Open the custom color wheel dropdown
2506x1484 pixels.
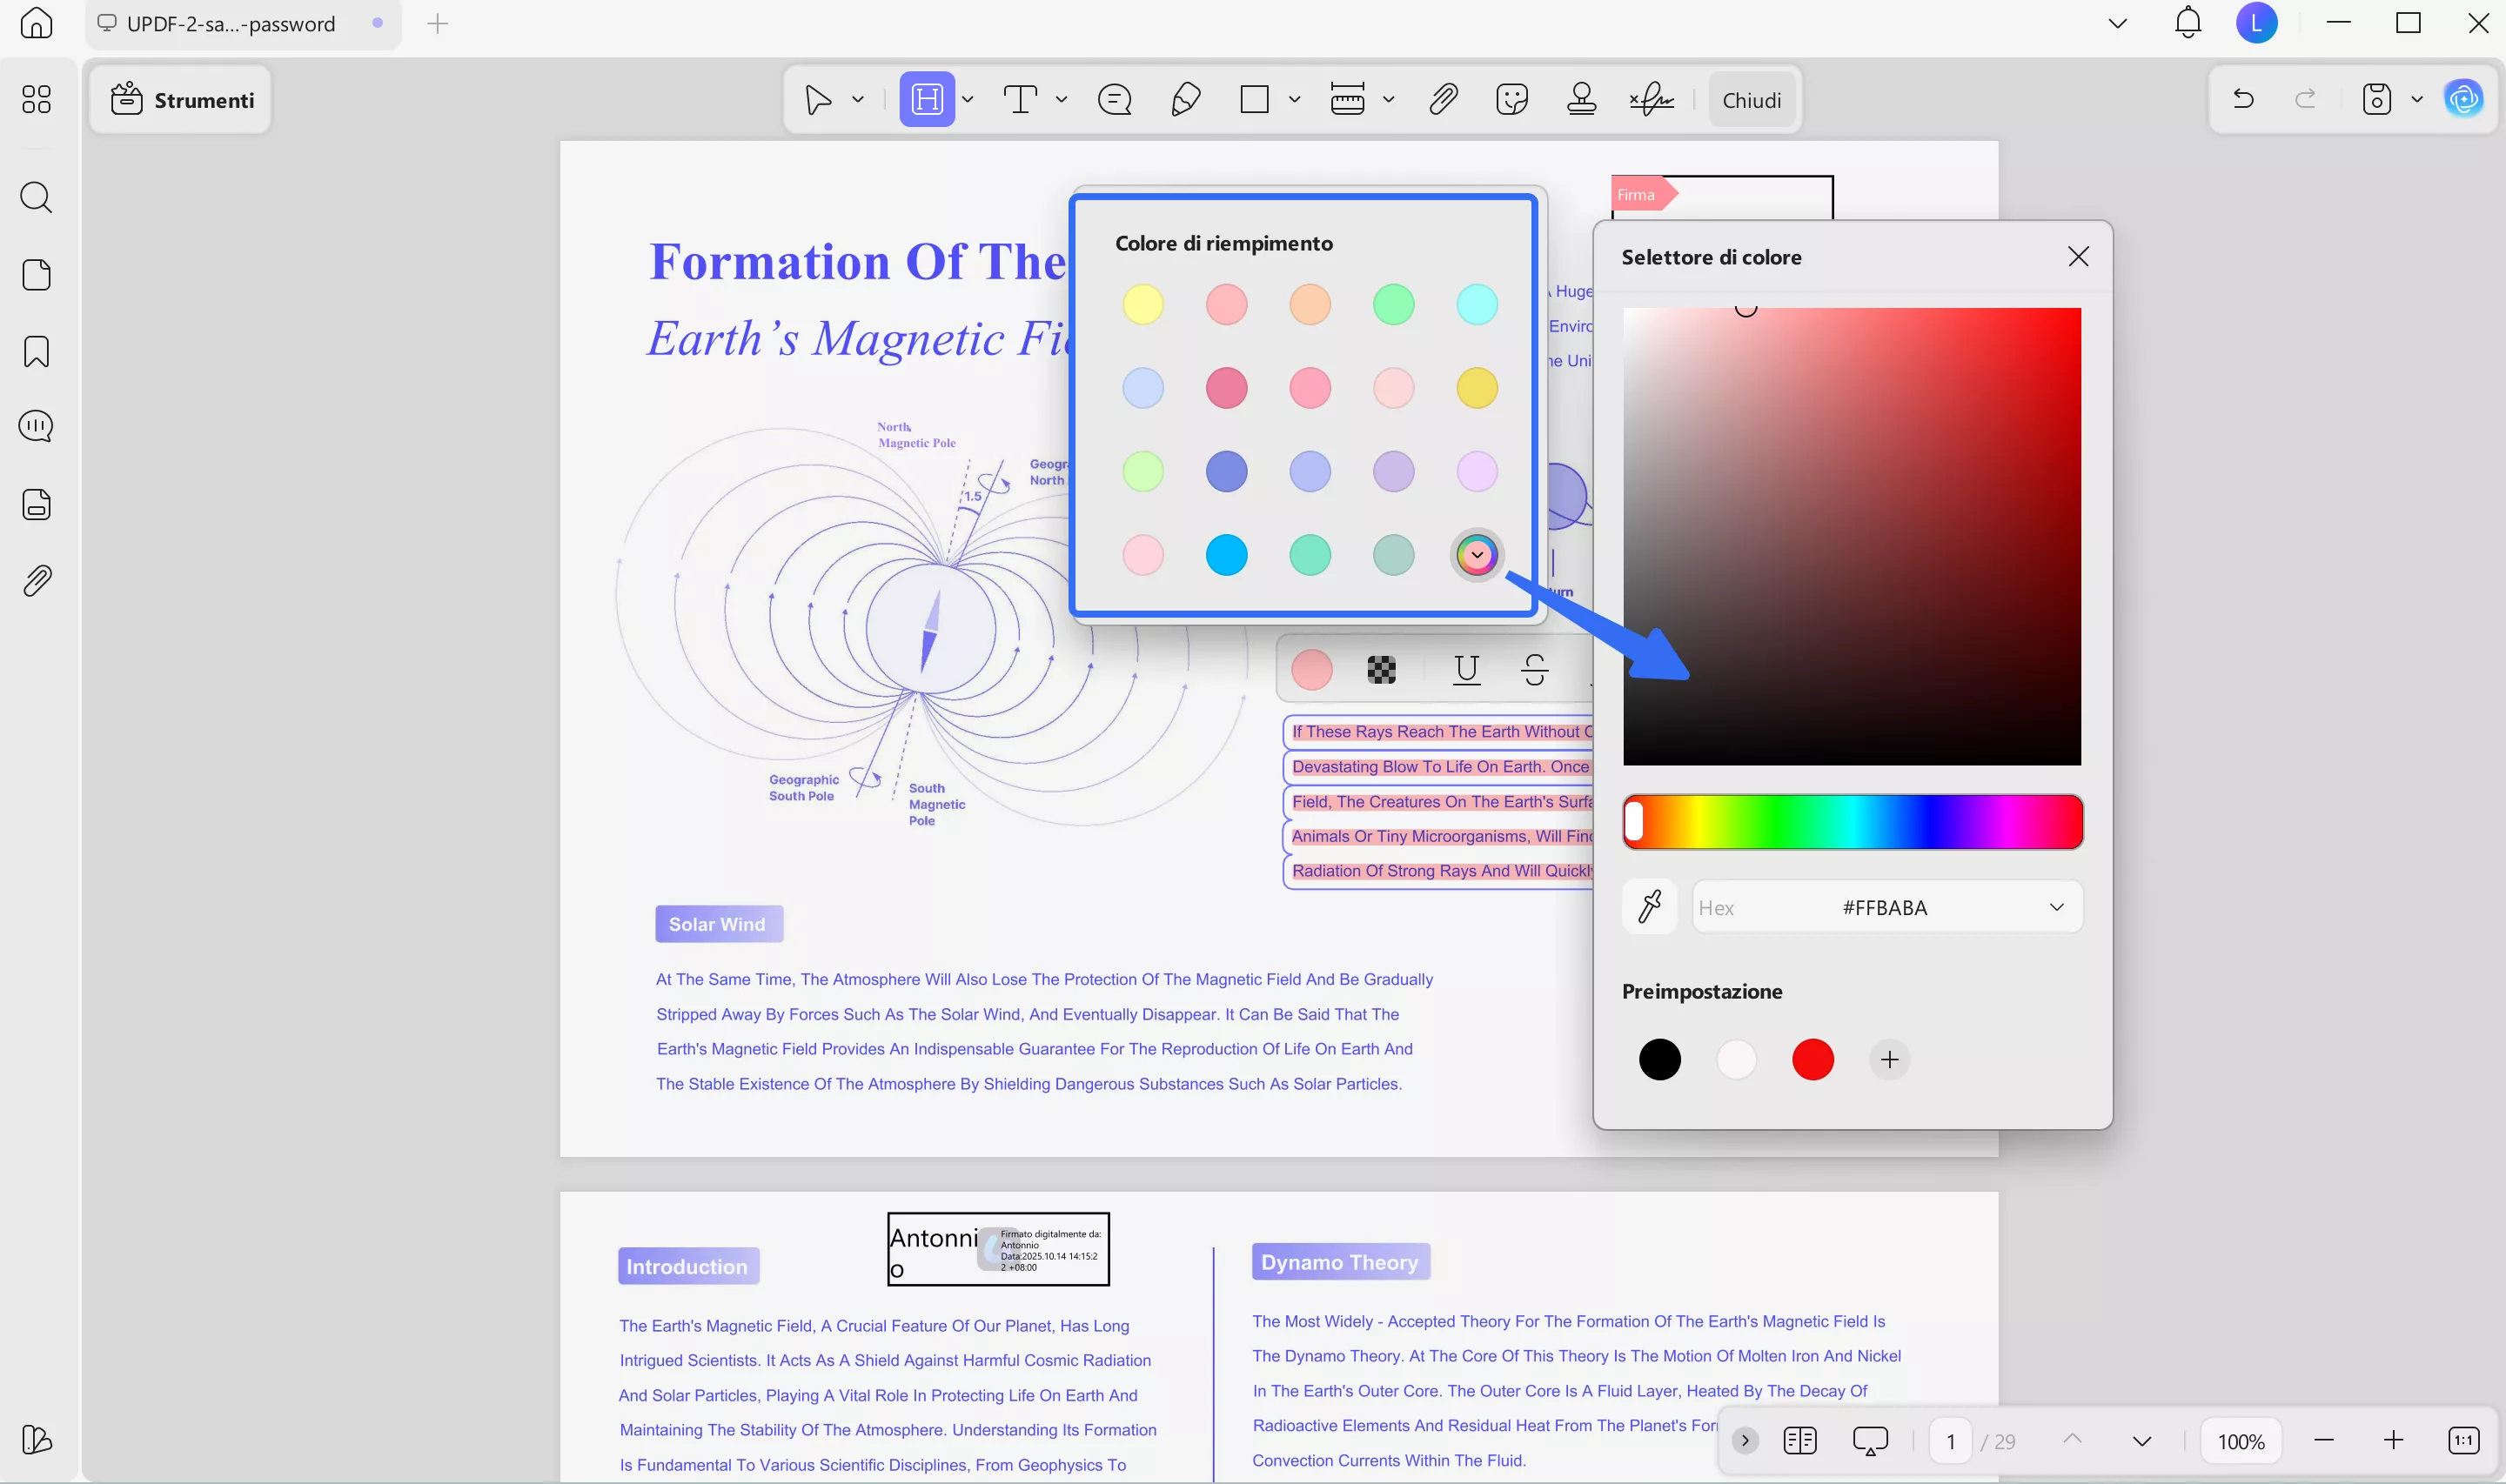click(x=1476, y=554)
